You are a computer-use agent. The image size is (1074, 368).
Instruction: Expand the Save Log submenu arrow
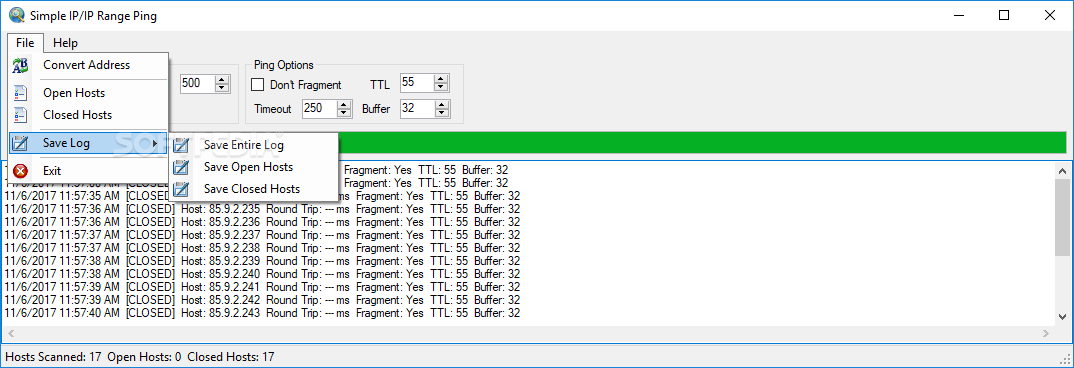pos(155,143)
